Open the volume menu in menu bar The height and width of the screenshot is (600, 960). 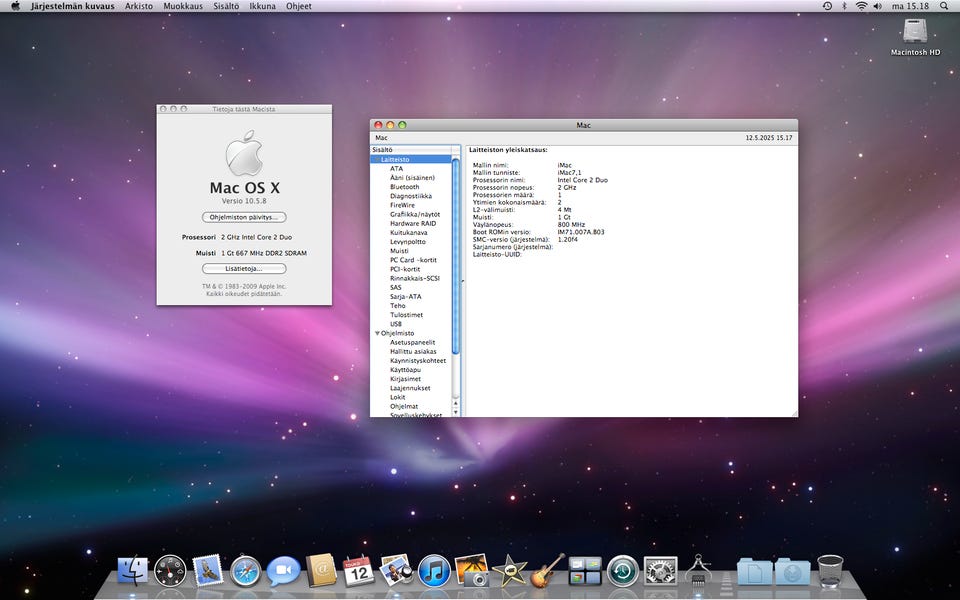tap(878, 6)
